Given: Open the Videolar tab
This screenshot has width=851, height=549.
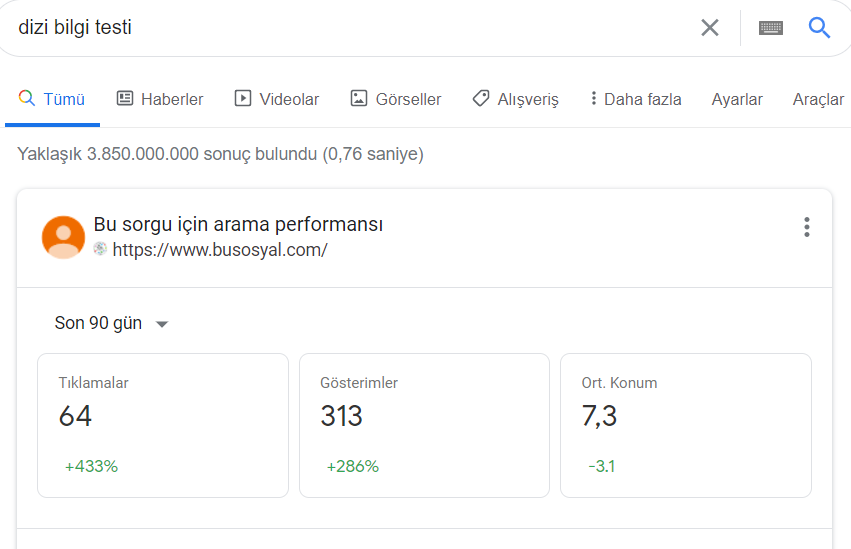Looking at the screenshot, I should pos(277,99).
